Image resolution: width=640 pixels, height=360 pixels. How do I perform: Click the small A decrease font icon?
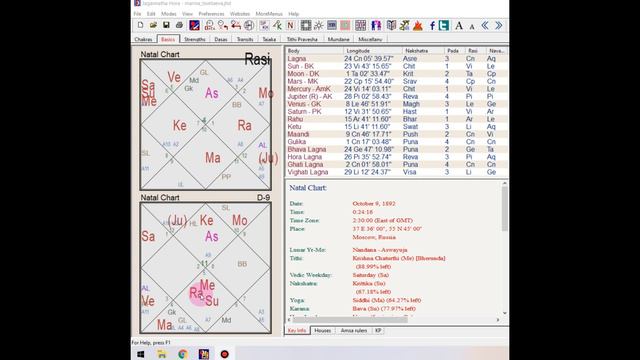click(472, 27)
